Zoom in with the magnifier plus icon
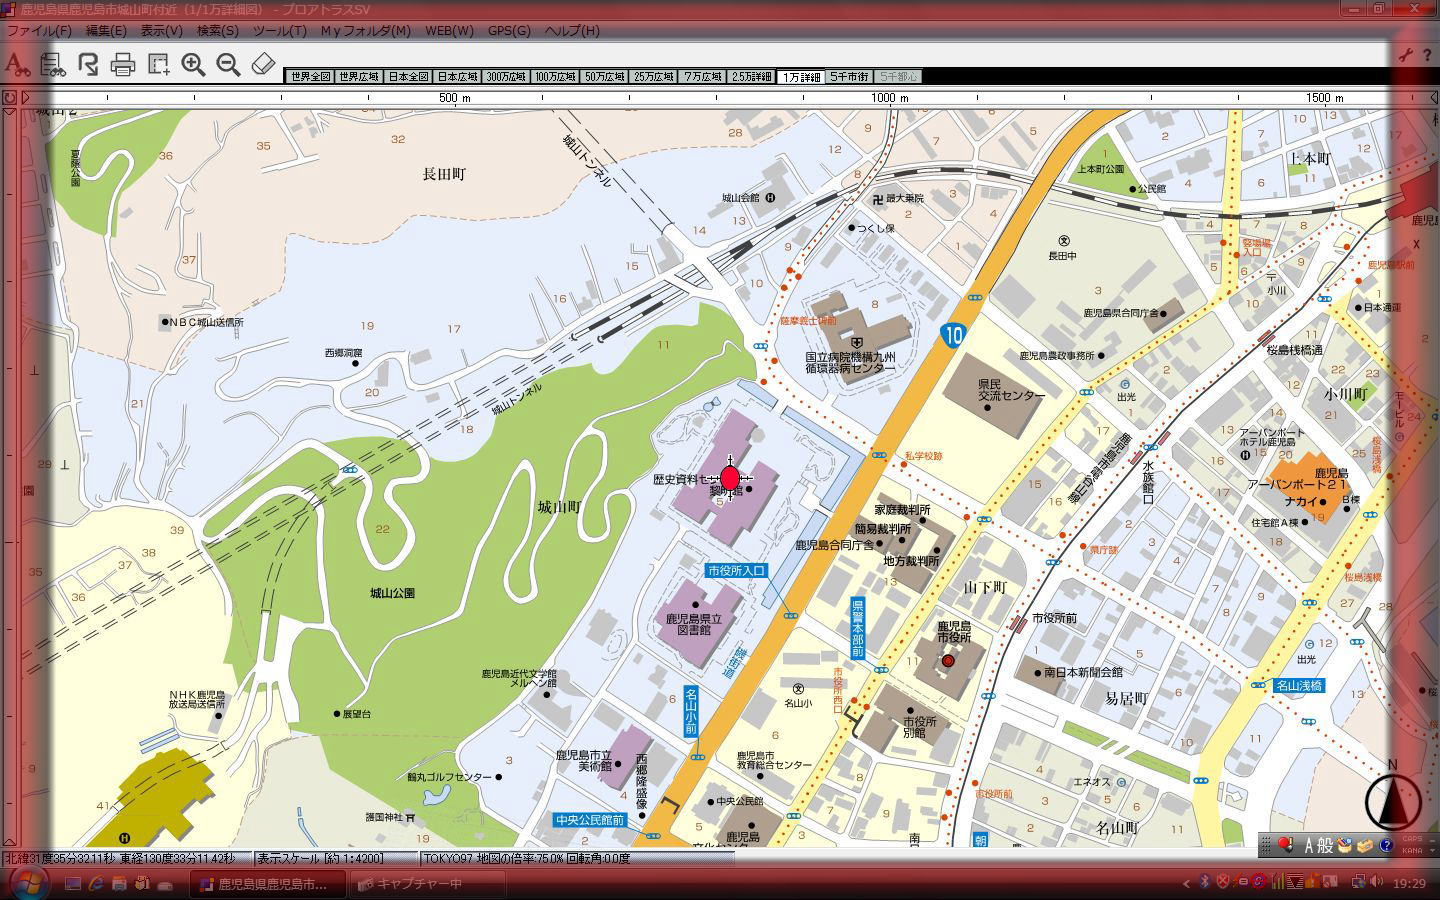 (x=193, y=65)
